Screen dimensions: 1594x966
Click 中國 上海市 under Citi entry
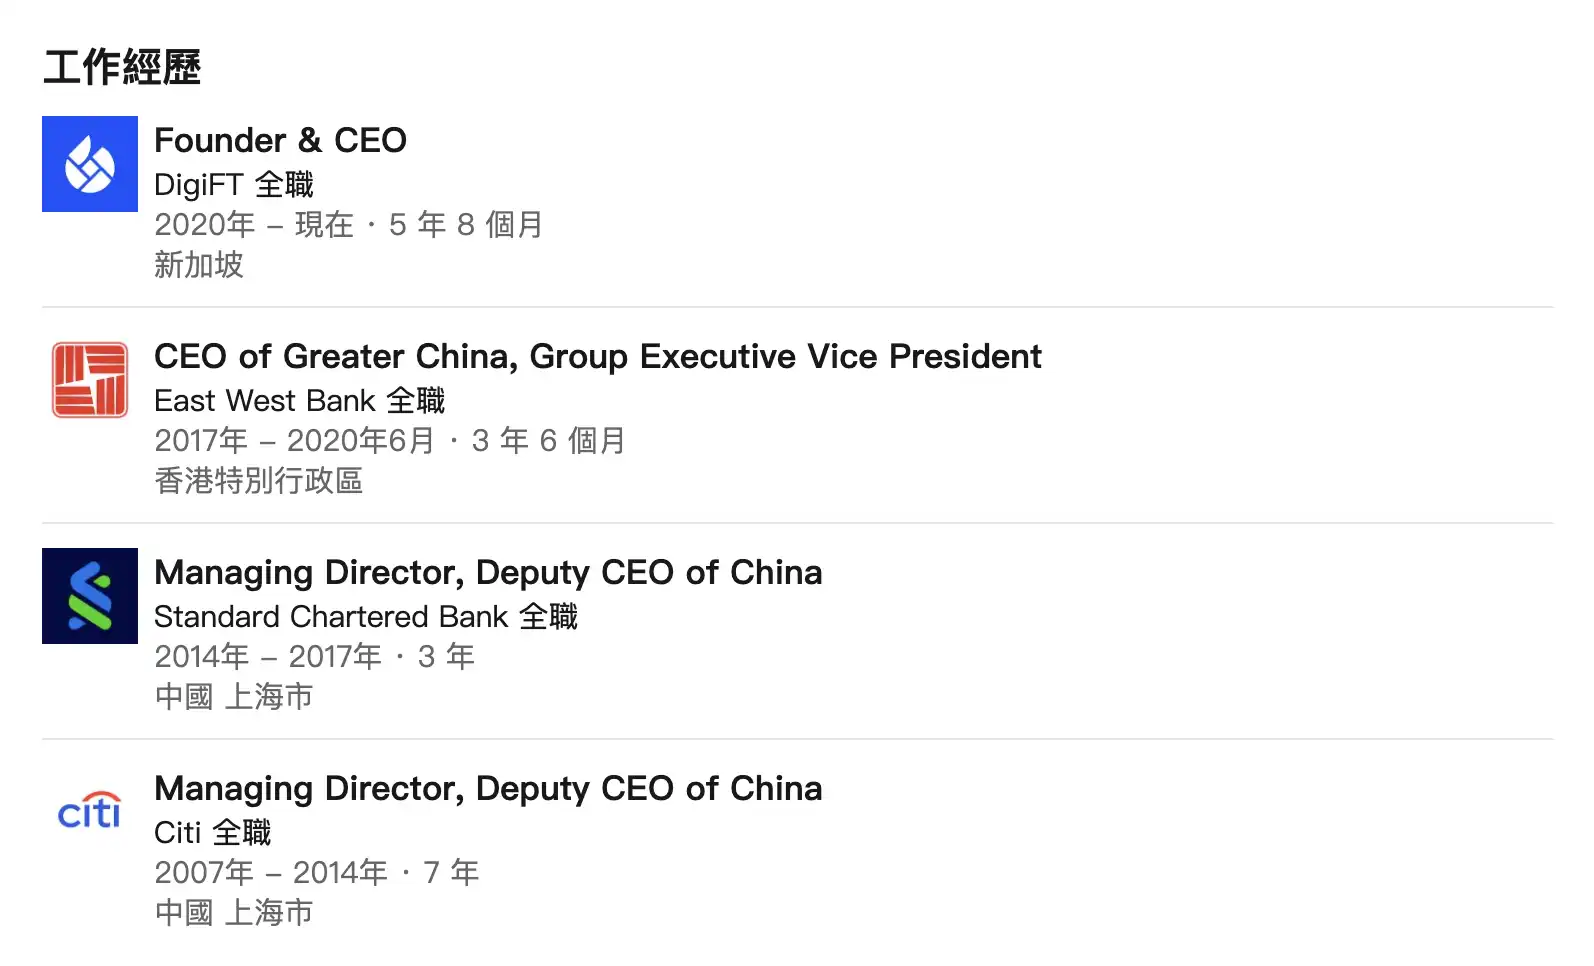click(234, 913)
